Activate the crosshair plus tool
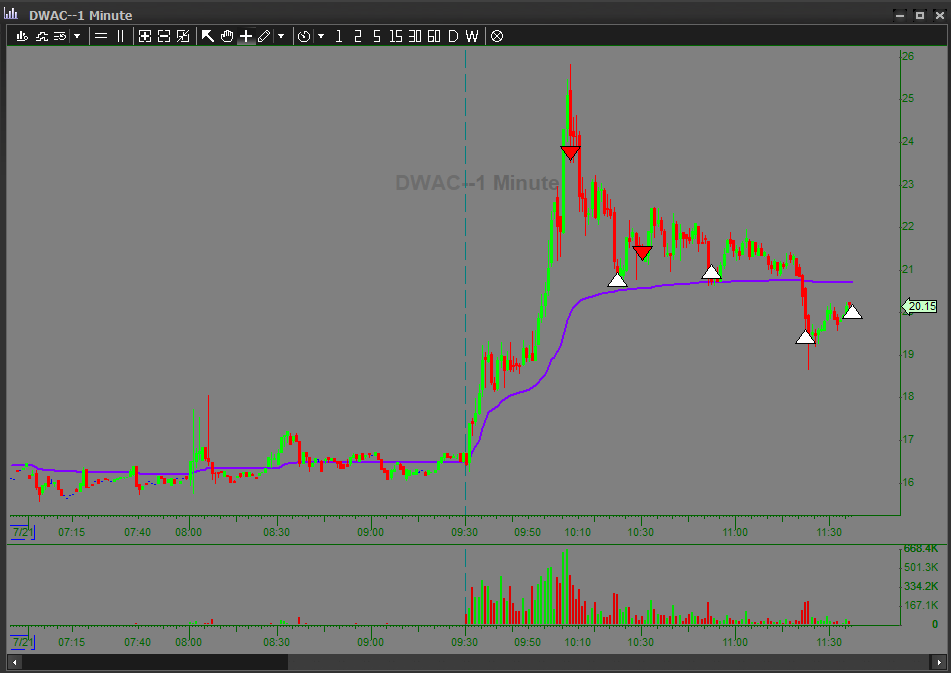The width and height of the screenshot is (951, 673). 246,36
